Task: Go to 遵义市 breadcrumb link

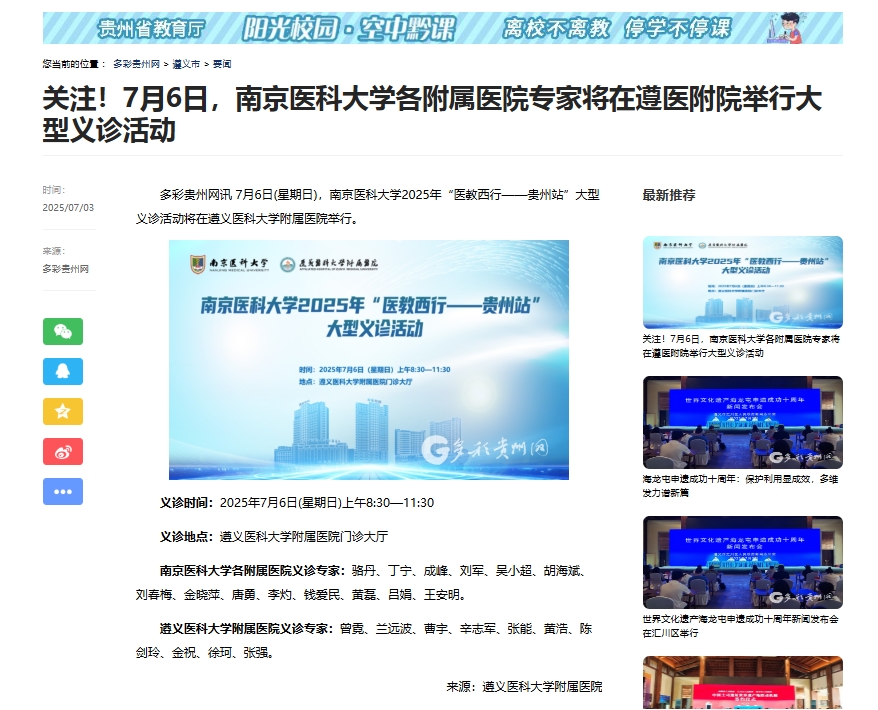Action: (186, 64)
